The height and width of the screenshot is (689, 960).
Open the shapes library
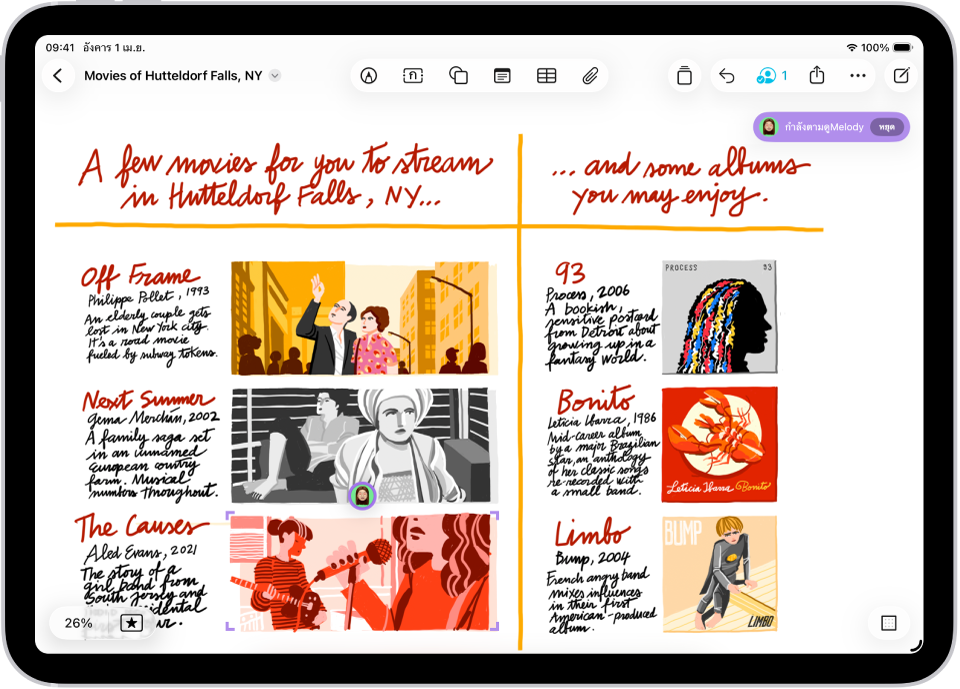(x=458, y=75)
